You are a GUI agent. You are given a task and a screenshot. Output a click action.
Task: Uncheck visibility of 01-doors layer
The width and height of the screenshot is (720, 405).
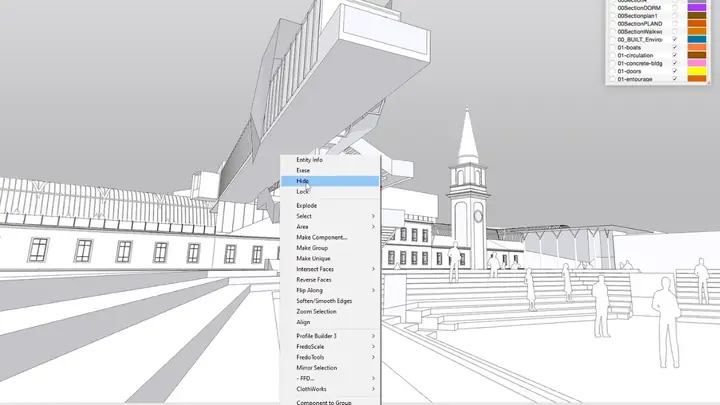pyautogui.click(x=675, y=71)
